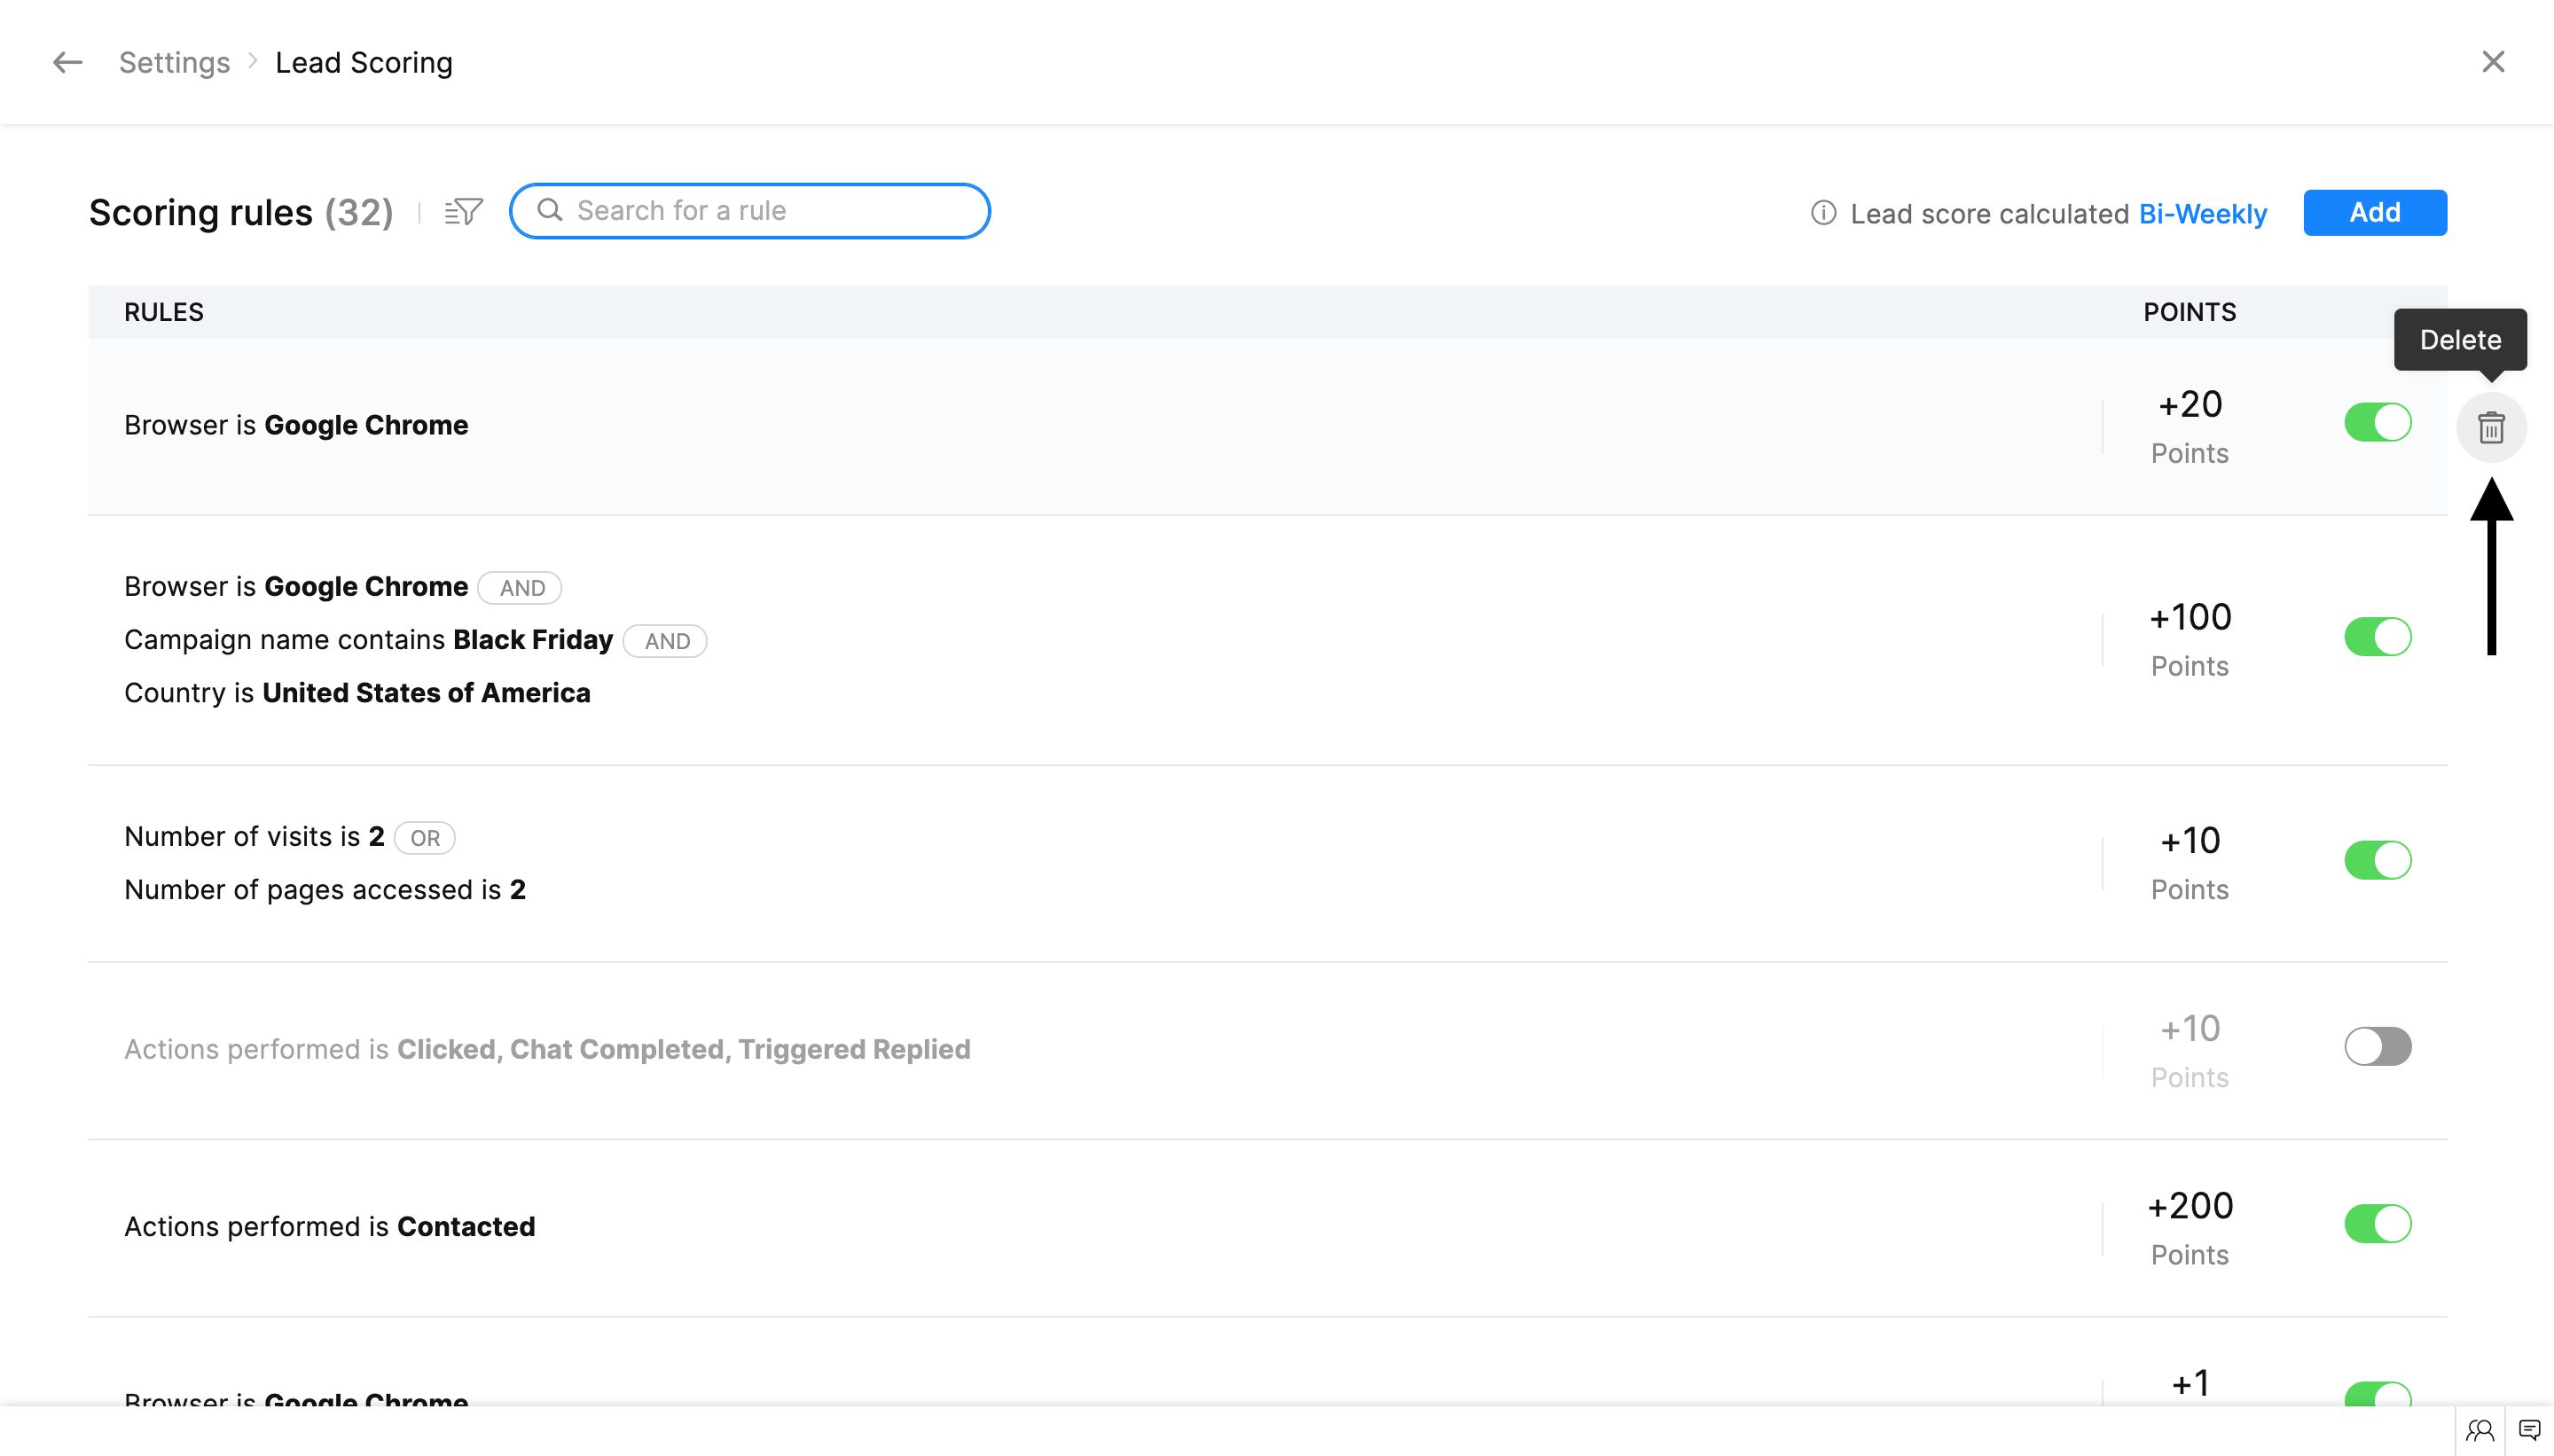Turn off the Number of visits rule
Viewport: 2554px width, 1456px height.
[x=2377, y=860]
